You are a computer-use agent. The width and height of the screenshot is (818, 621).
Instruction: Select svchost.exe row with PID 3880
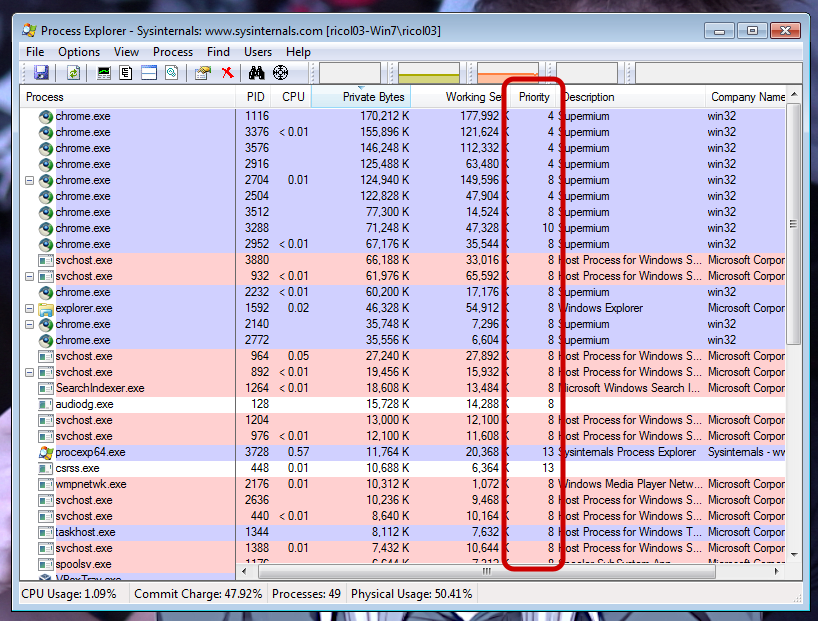pyautogui.click(x=403, y=260)
